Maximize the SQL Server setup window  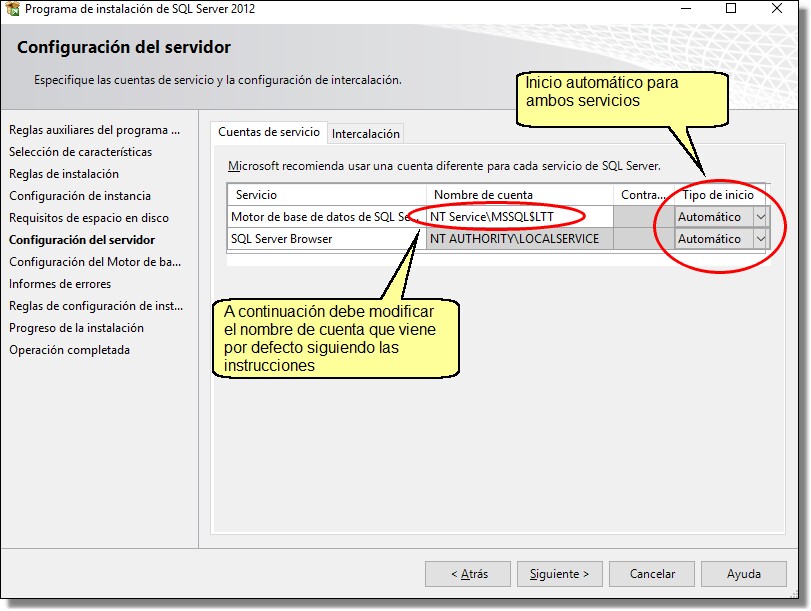731,8
